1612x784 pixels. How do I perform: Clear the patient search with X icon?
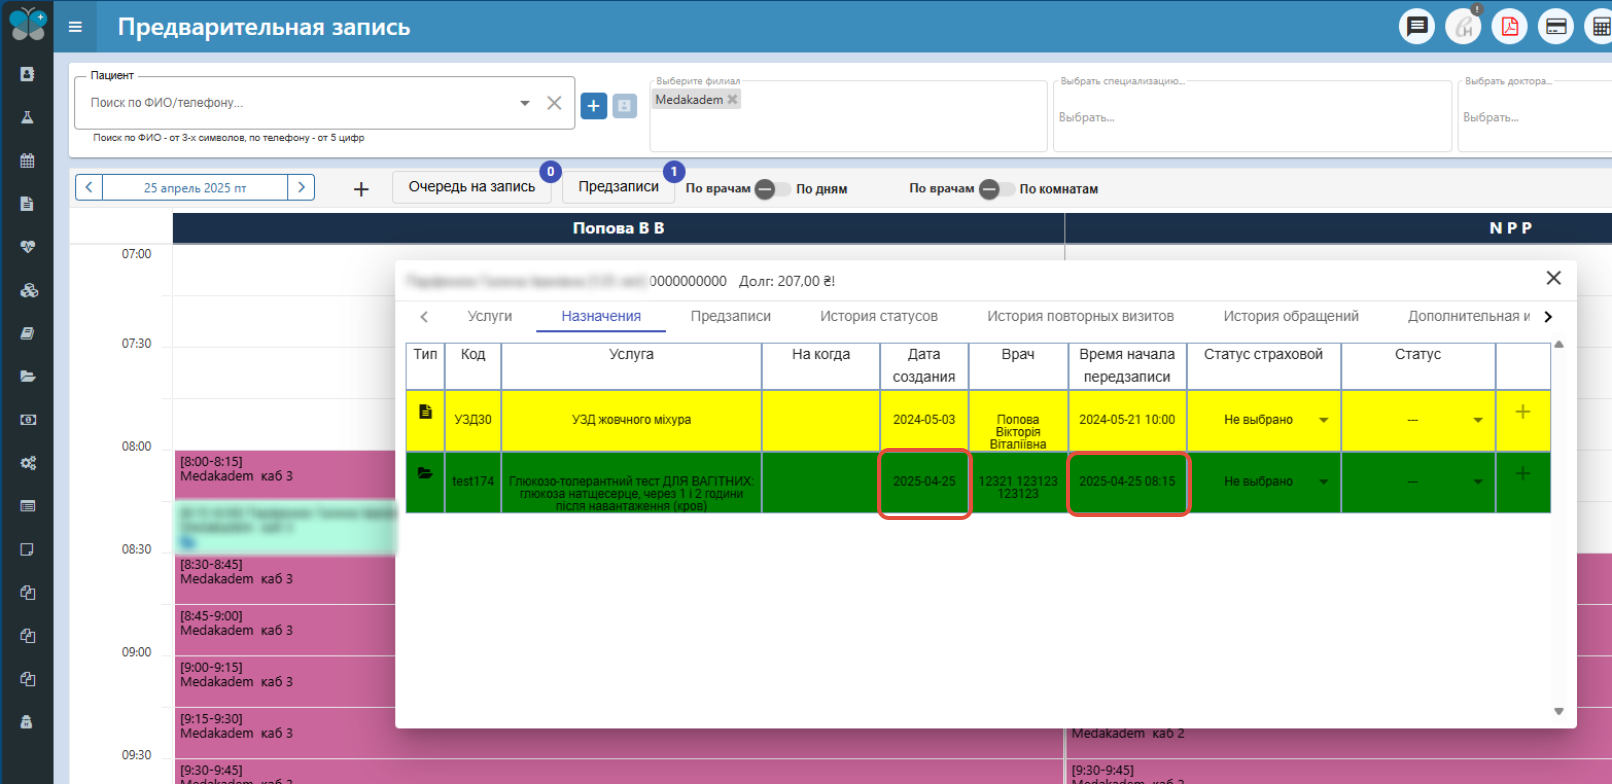tap(554, 103)
